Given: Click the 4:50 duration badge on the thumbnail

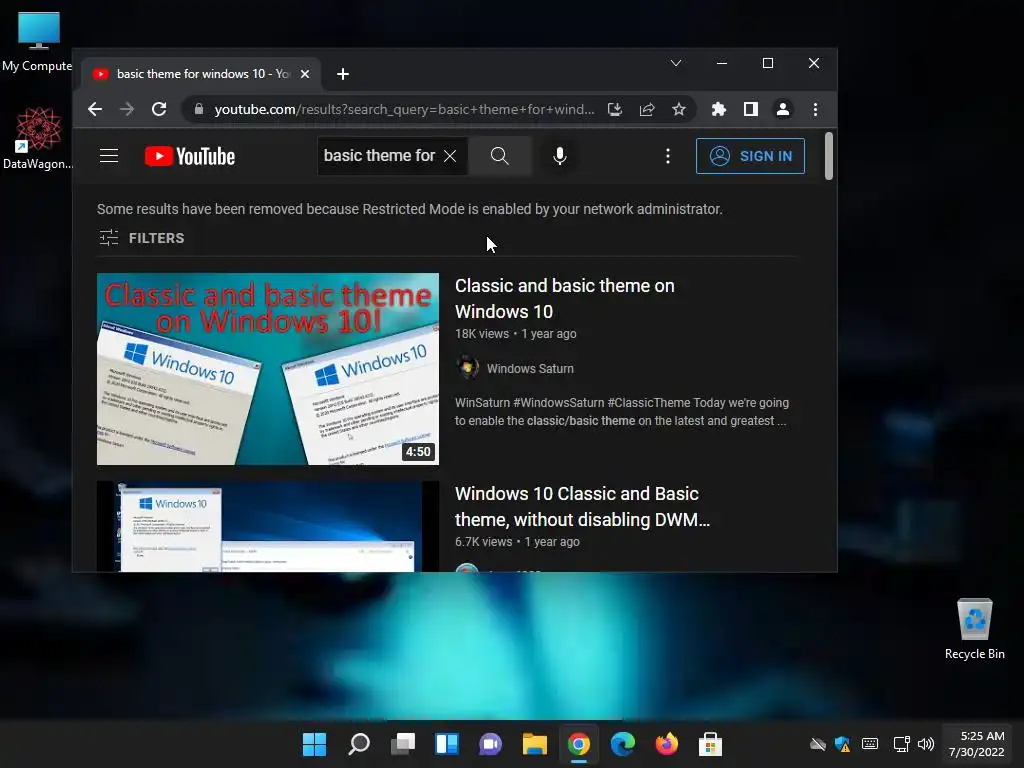Looking at the screenshot, I should click(418, 451).
